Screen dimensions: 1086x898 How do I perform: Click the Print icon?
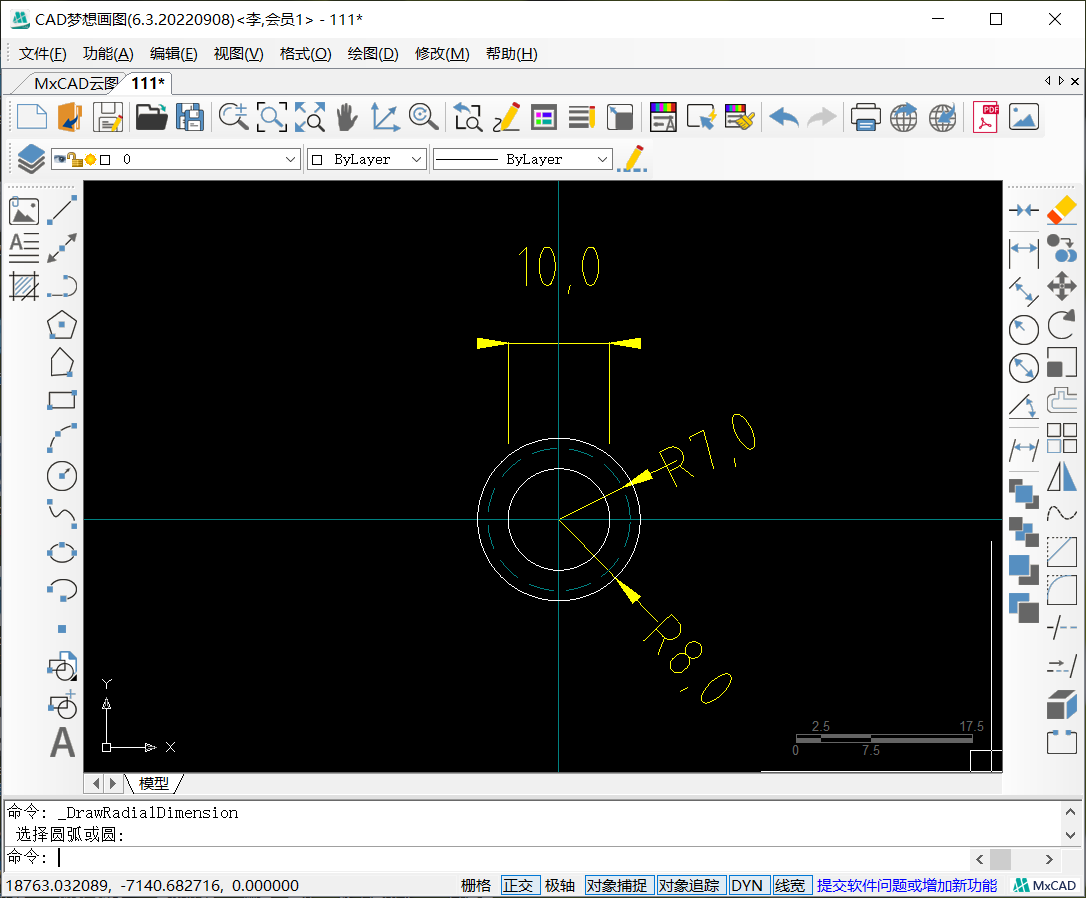pyautogui.click(x=865, y=116)
